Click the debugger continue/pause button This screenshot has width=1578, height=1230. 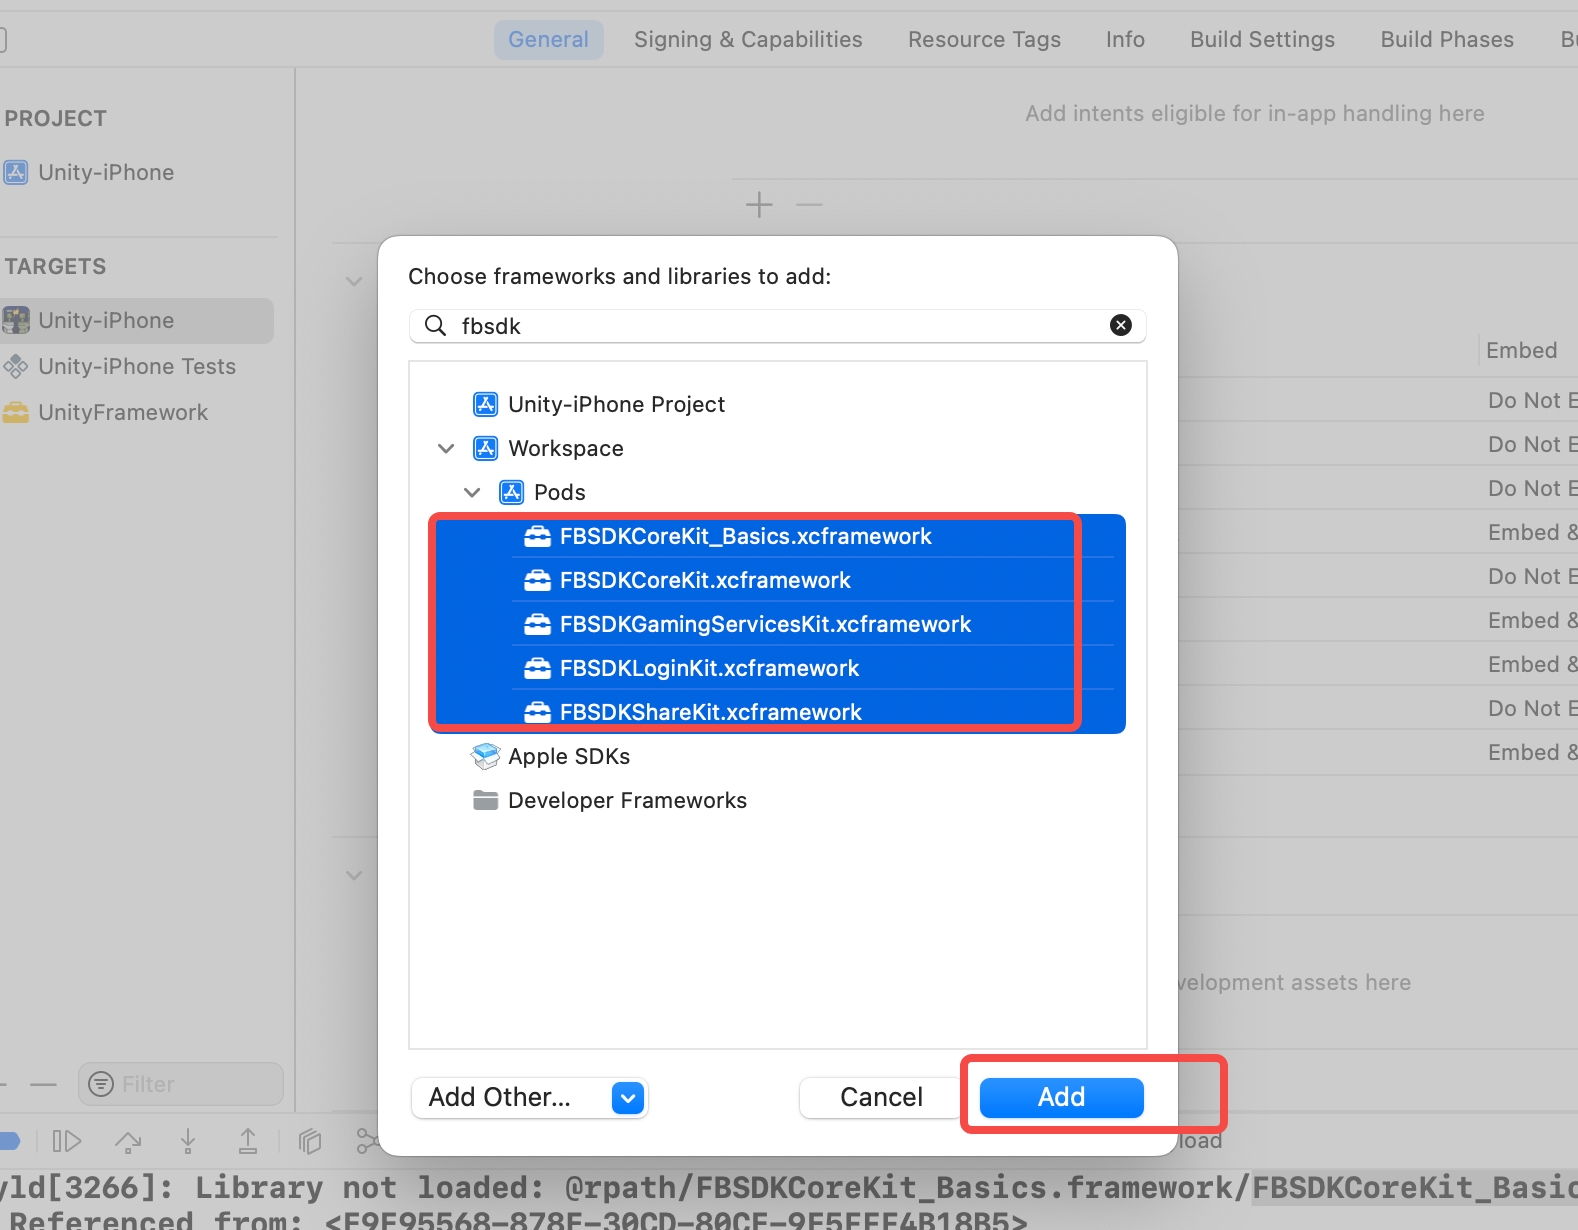66,1141
